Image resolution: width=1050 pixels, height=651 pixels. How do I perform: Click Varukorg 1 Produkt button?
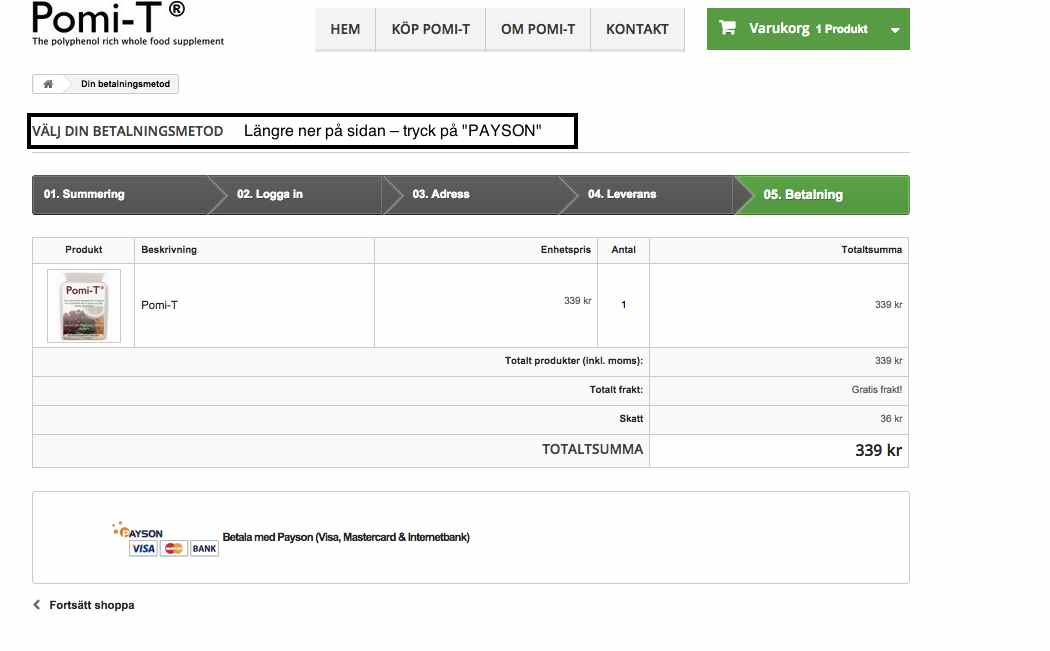point(808,29)
